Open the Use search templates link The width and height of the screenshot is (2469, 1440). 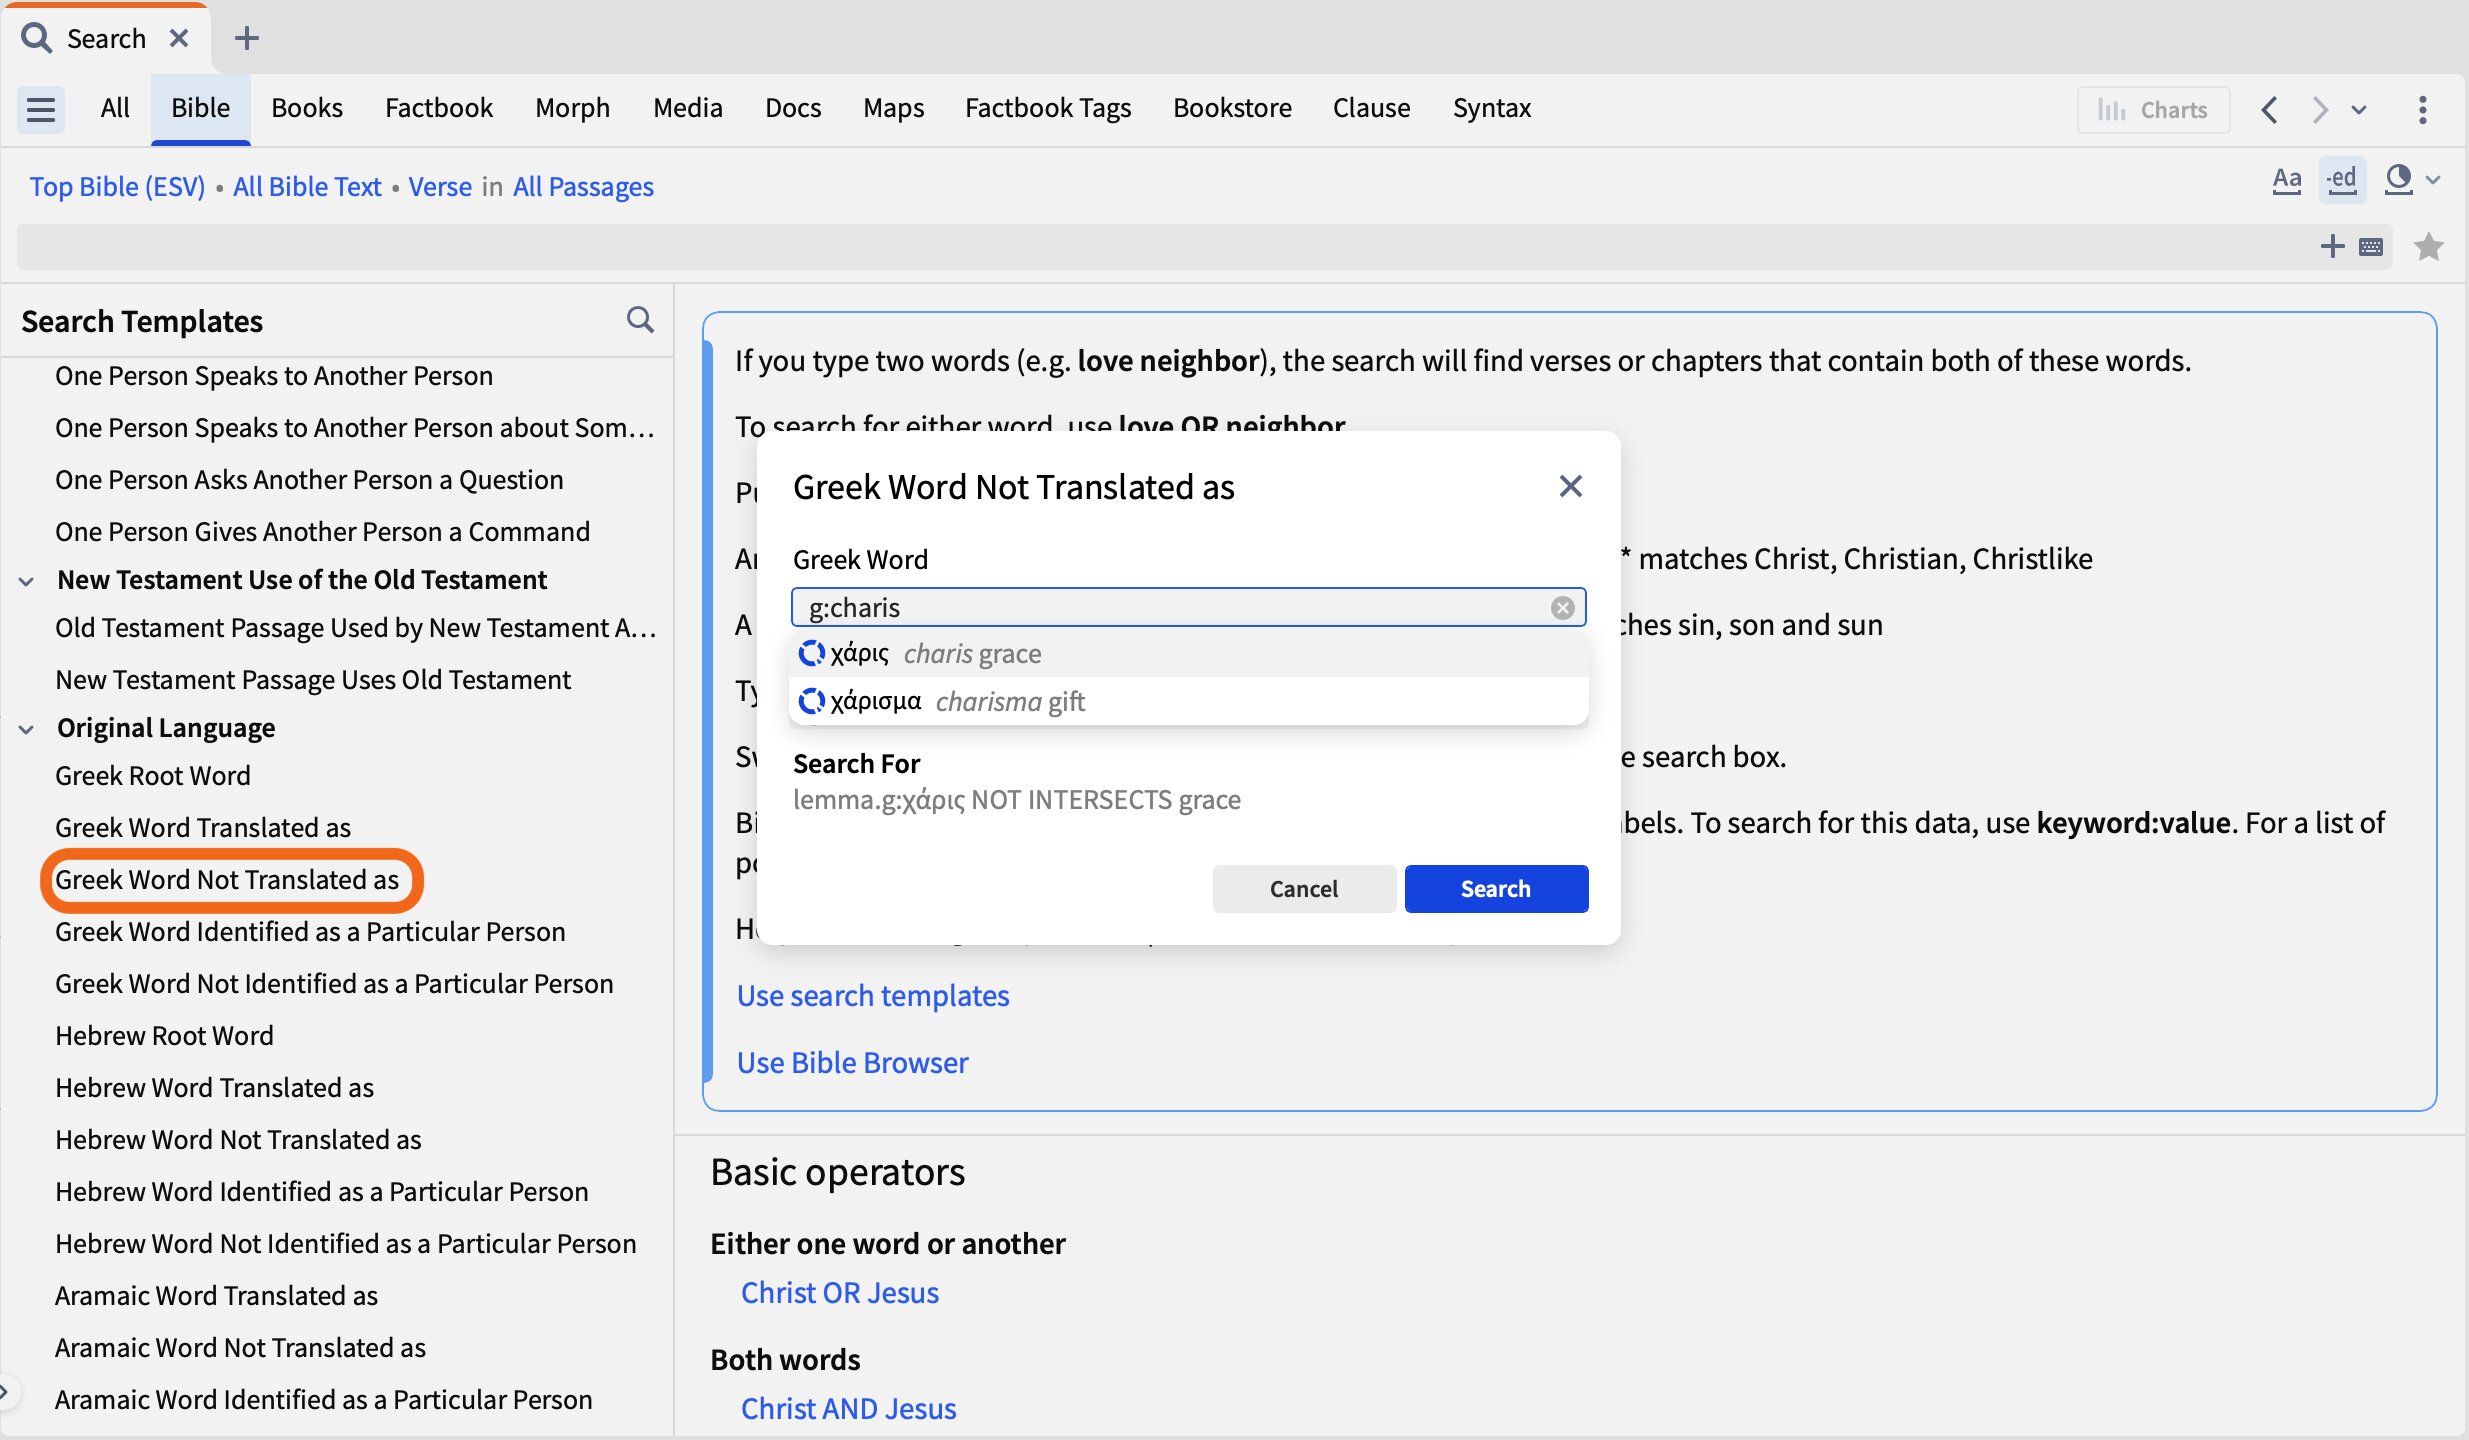click(873, 995)
